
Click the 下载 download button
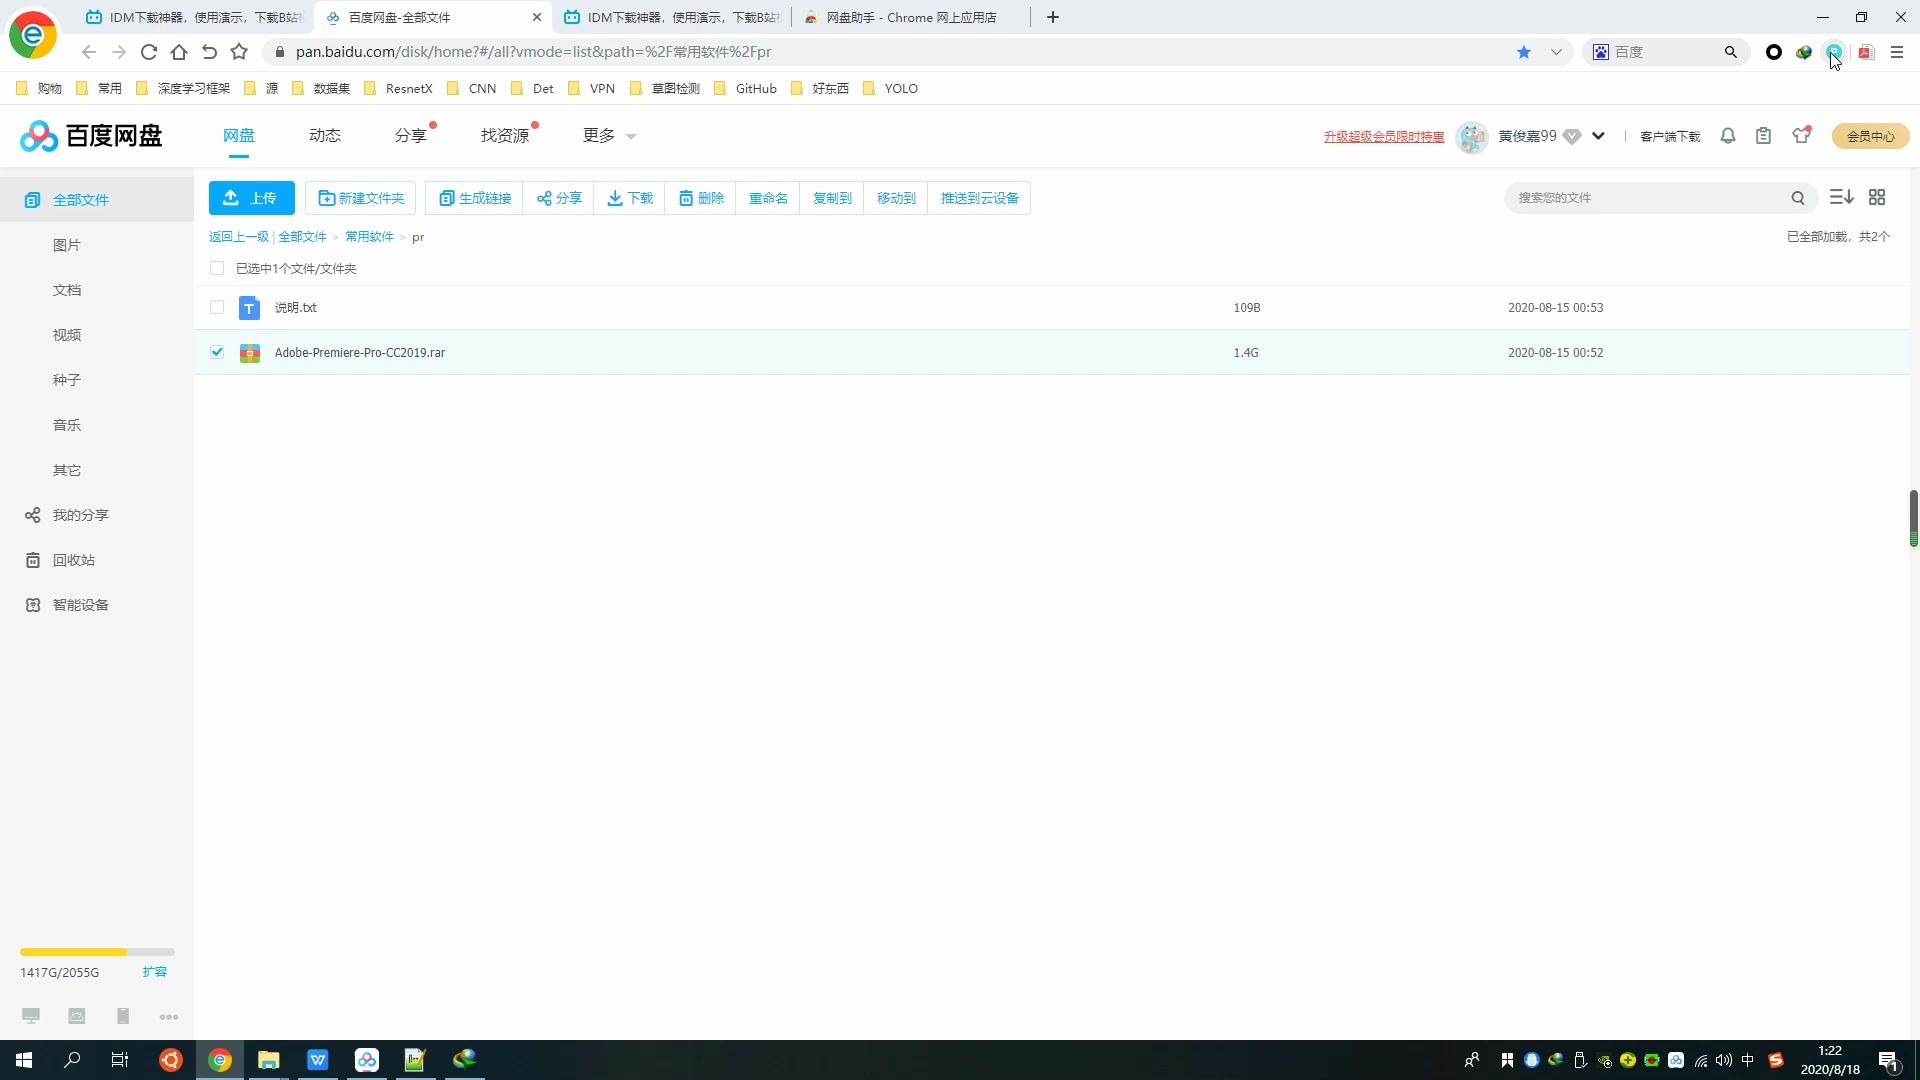pyautogui.click(x=630, y=198)
